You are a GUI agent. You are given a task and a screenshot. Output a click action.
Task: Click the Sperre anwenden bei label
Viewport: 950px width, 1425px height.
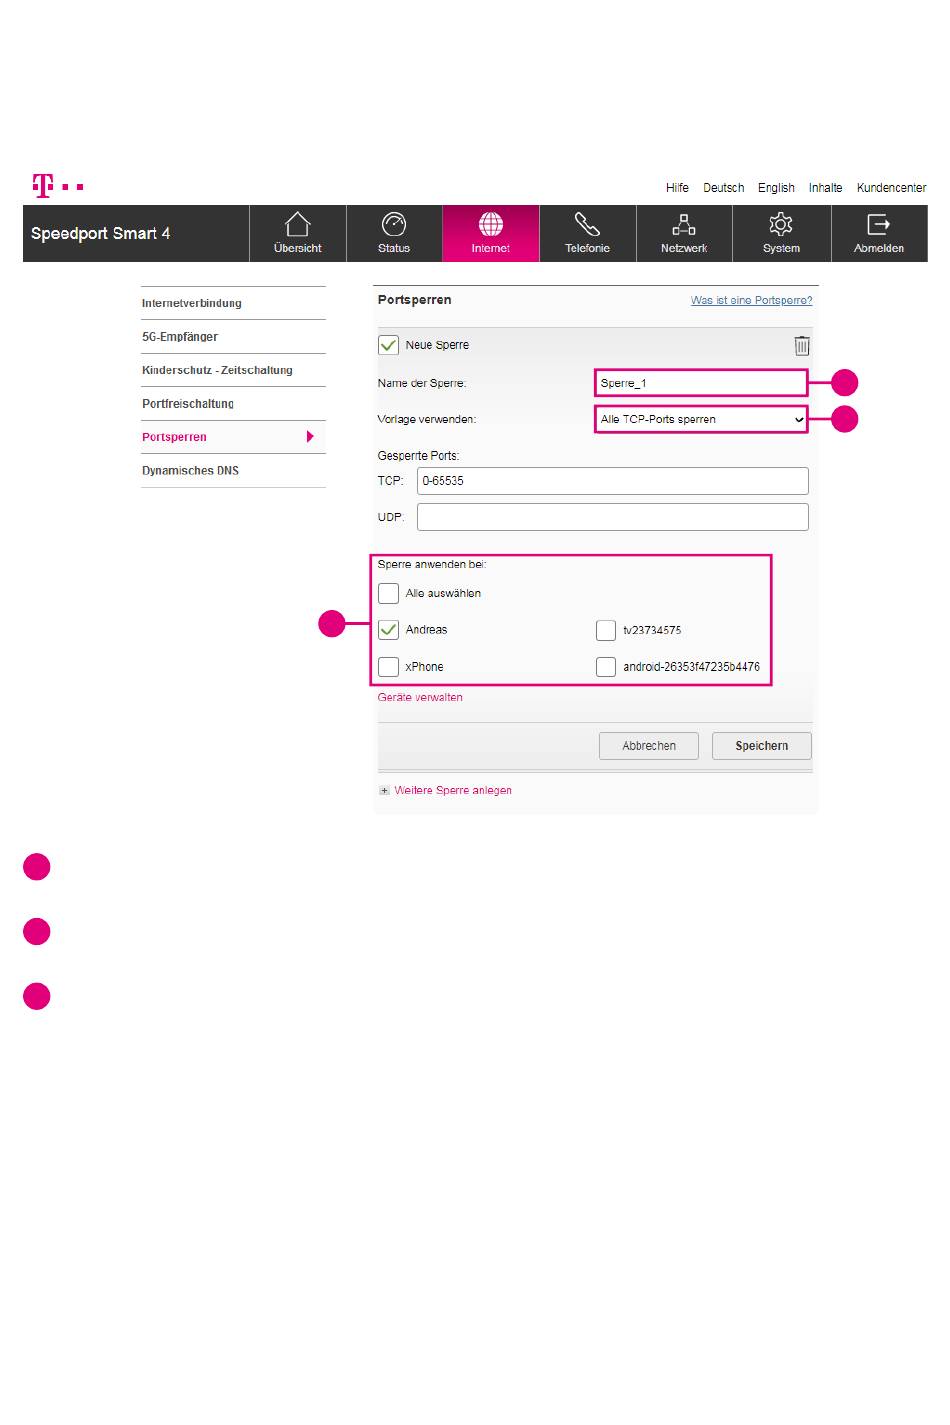(432, 564)
